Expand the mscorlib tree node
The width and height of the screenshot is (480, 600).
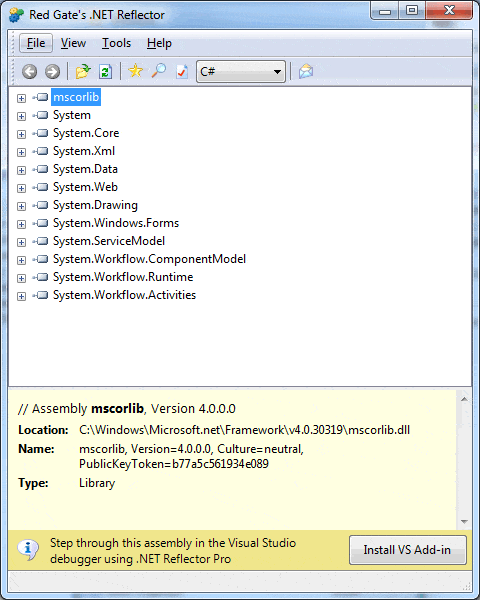coord(21,98)
